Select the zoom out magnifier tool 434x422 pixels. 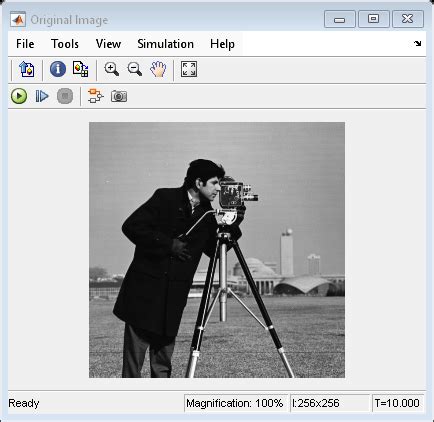point(135,69)
